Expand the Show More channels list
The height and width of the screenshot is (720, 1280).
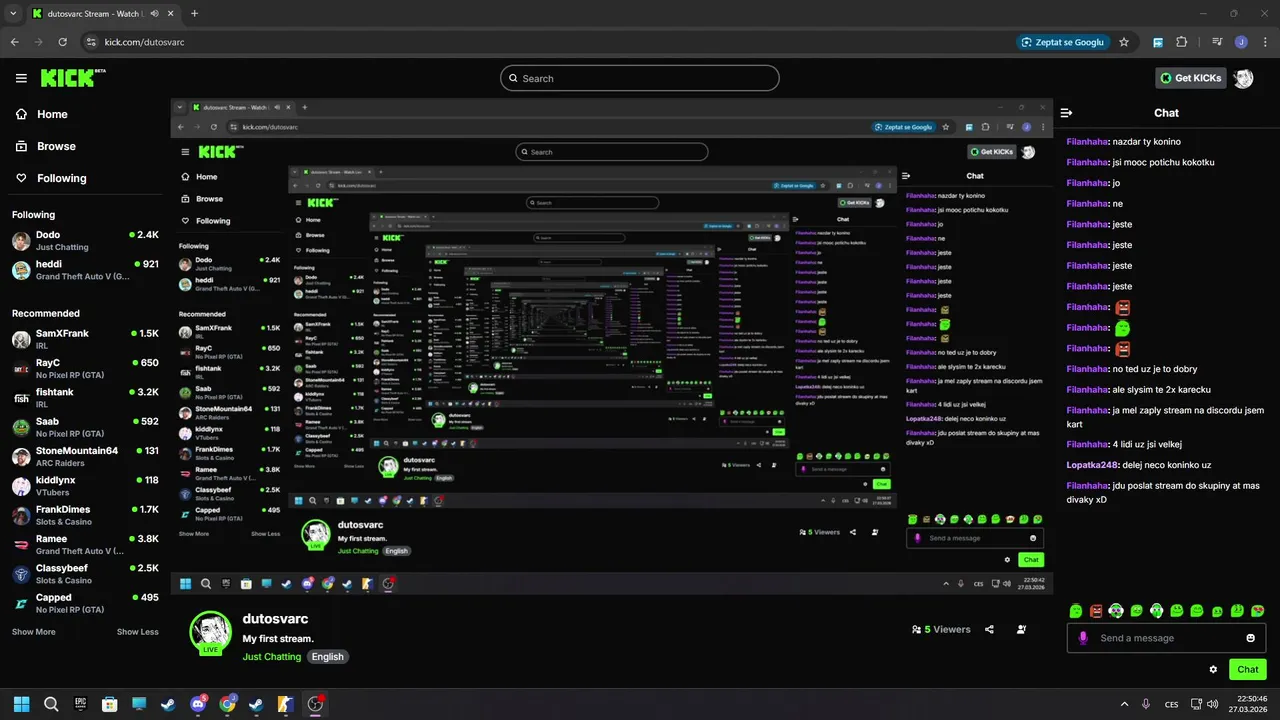click(x=34, y=632)
